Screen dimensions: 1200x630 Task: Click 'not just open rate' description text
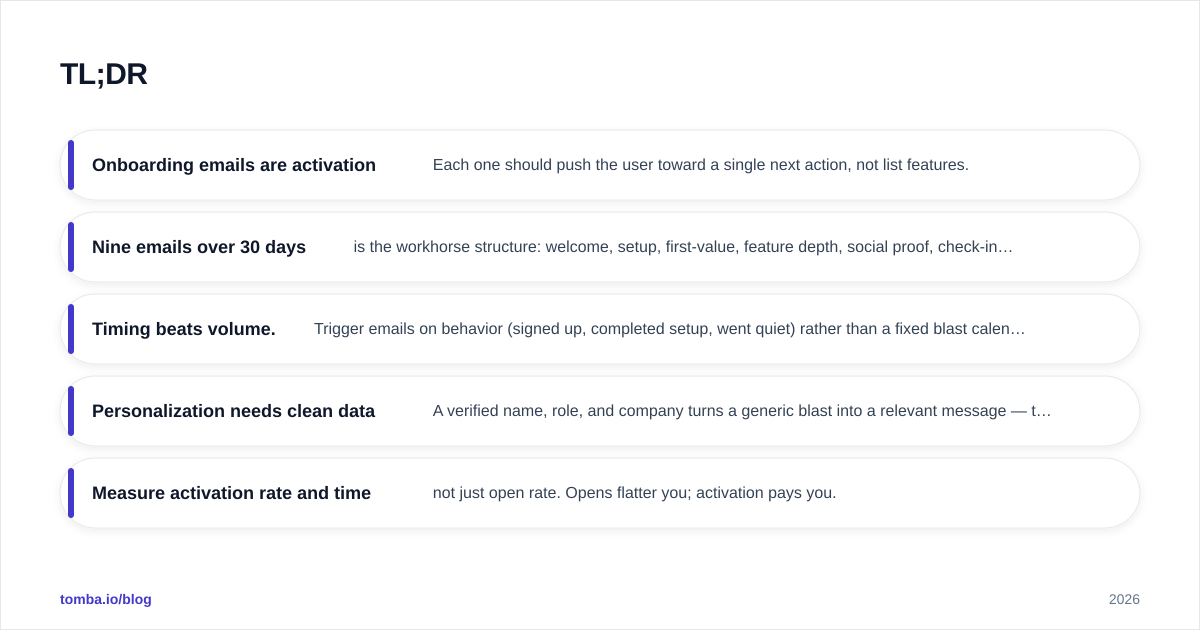(x=634, y=493)
